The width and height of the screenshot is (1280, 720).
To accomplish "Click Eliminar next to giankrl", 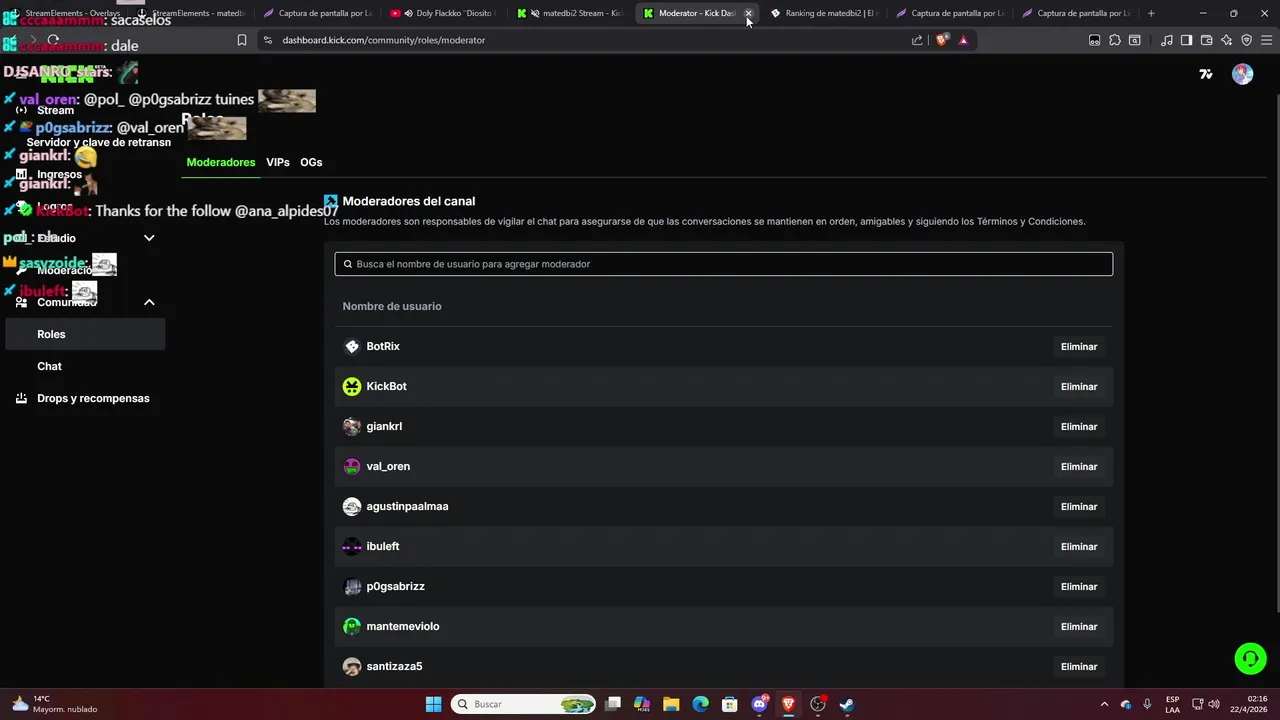I will click(1079, 426).
